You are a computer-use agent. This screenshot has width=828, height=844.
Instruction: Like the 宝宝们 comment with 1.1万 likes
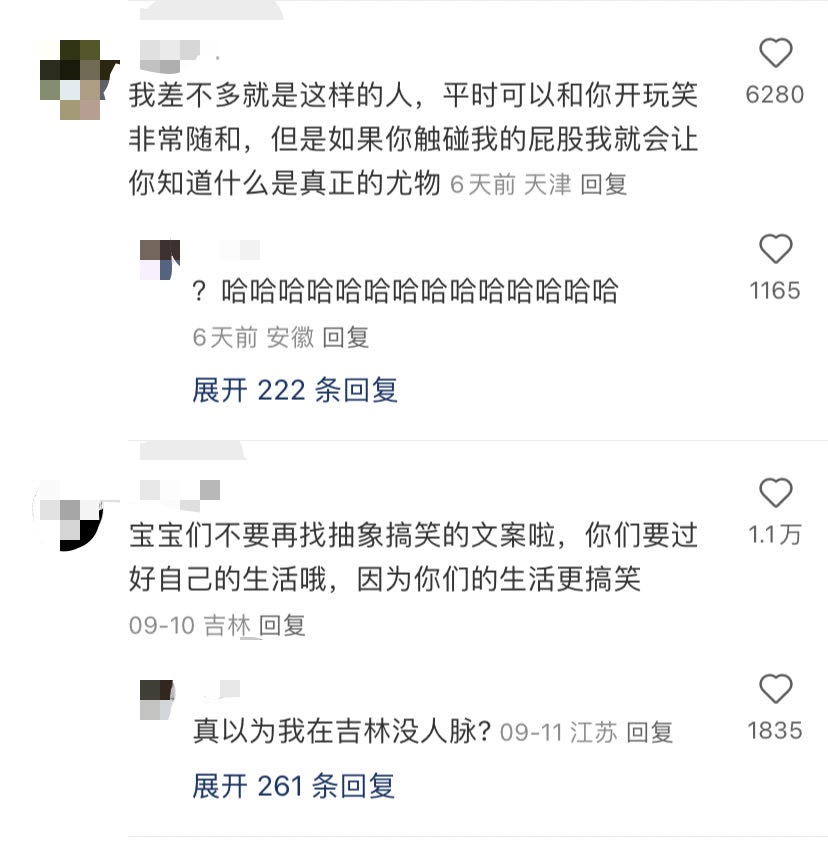pos(775,493)
